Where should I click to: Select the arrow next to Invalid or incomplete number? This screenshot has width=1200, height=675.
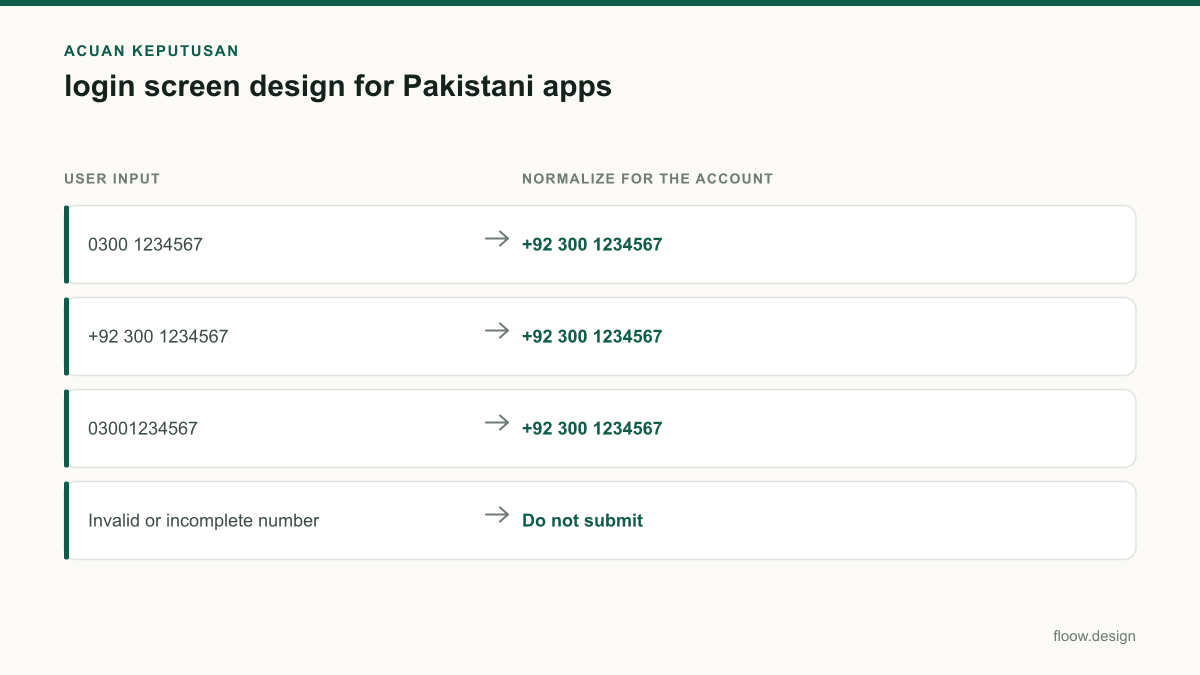click(497, 515)
